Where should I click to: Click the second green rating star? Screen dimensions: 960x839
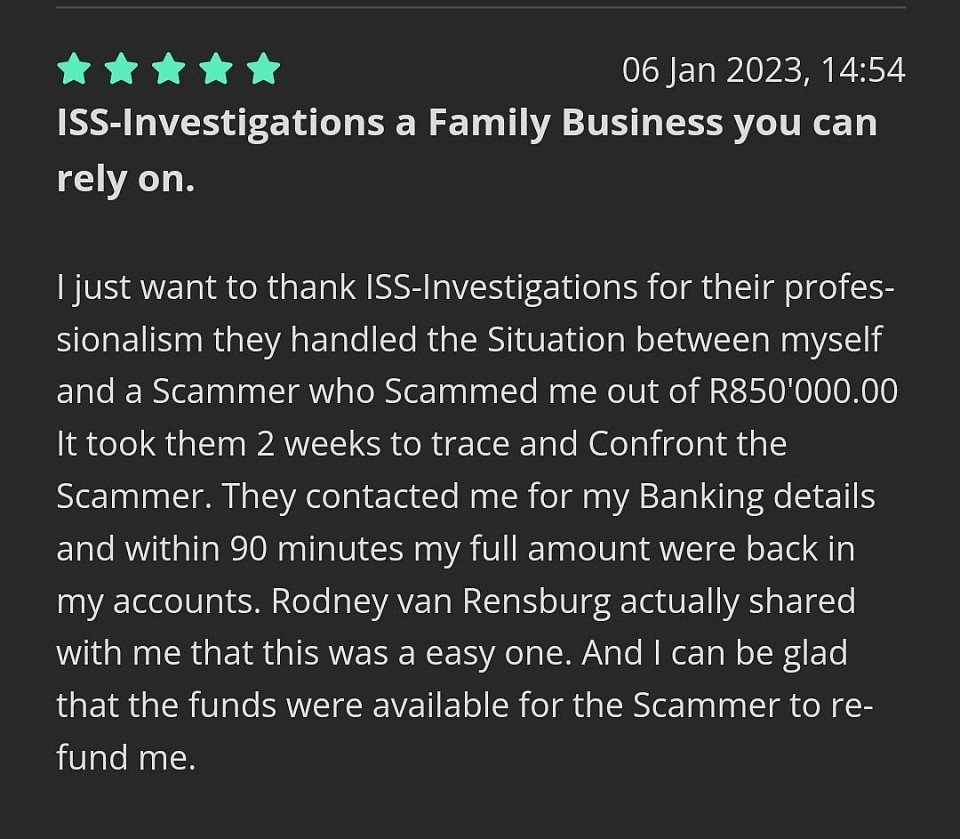point(121,68)
